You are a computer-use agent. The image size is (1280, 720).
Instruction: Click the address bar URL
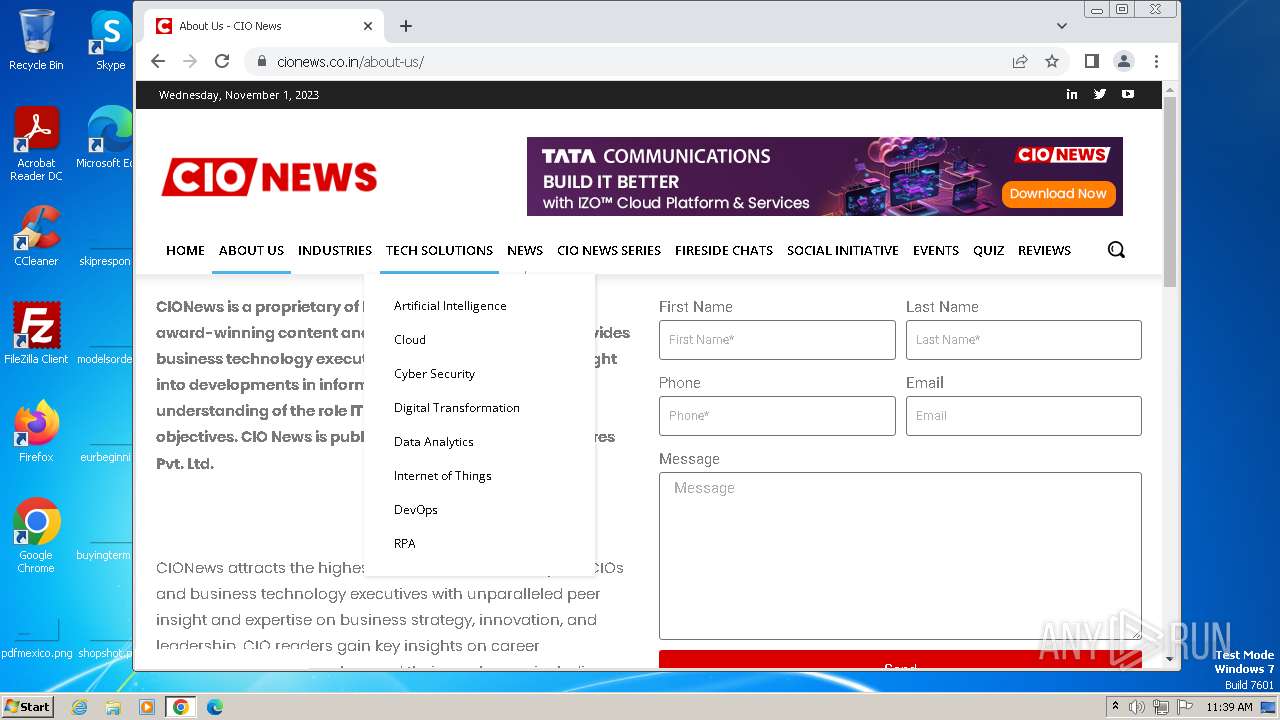(x=351, y=61)
